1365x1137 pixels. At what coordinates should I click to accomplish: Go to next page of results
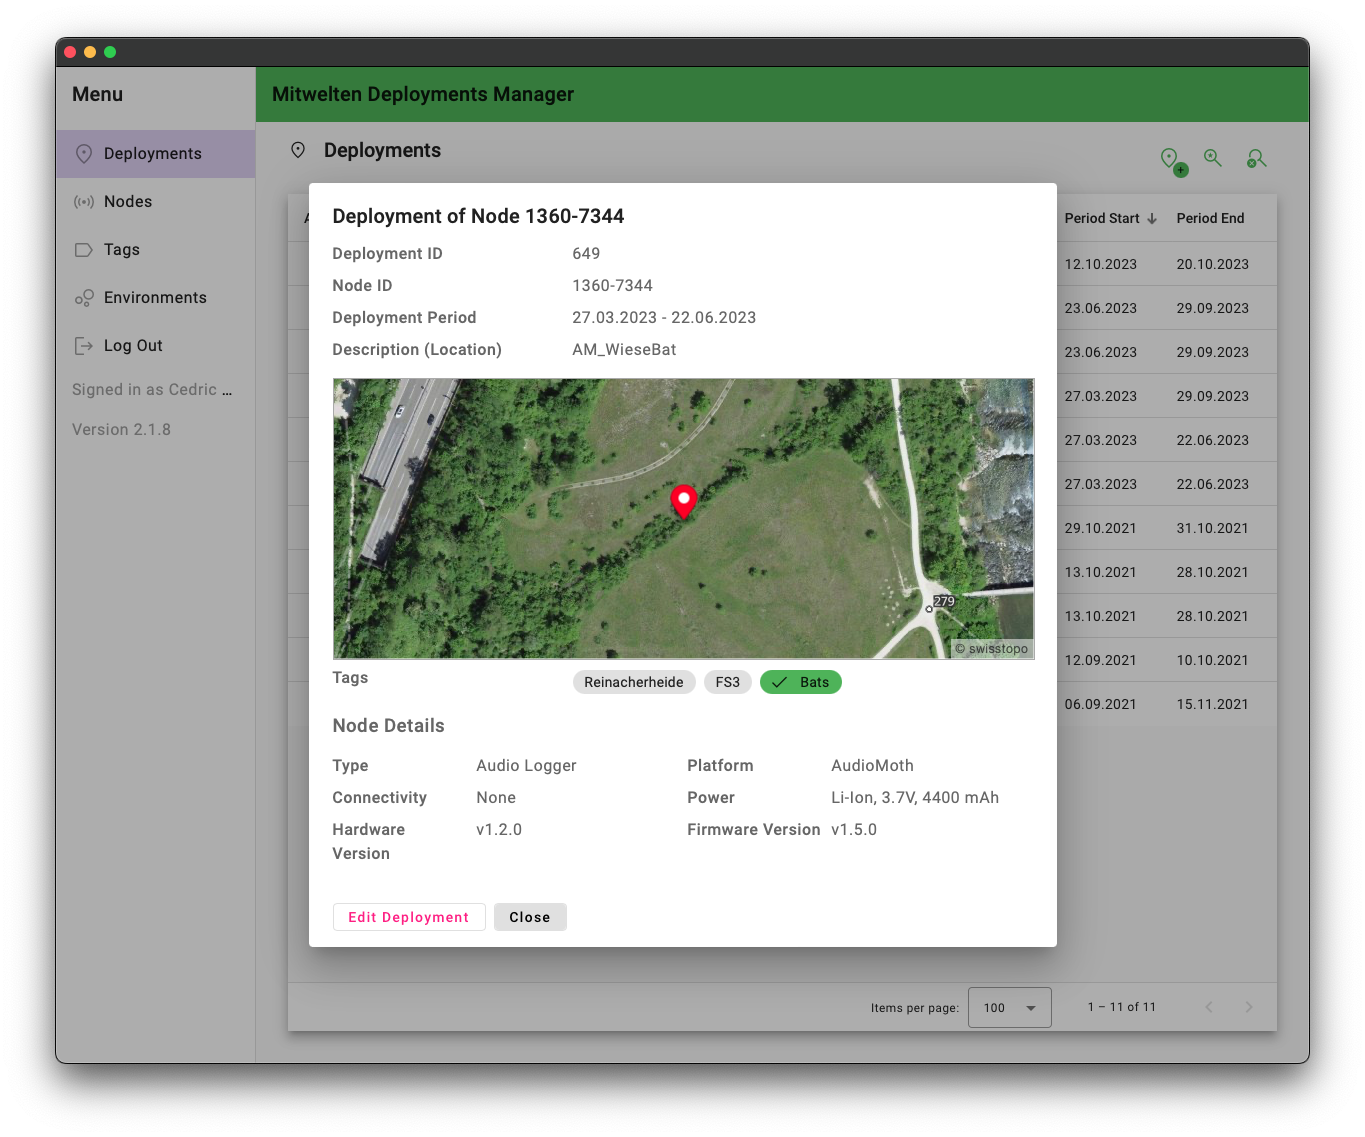(x=1248, y=1007)
